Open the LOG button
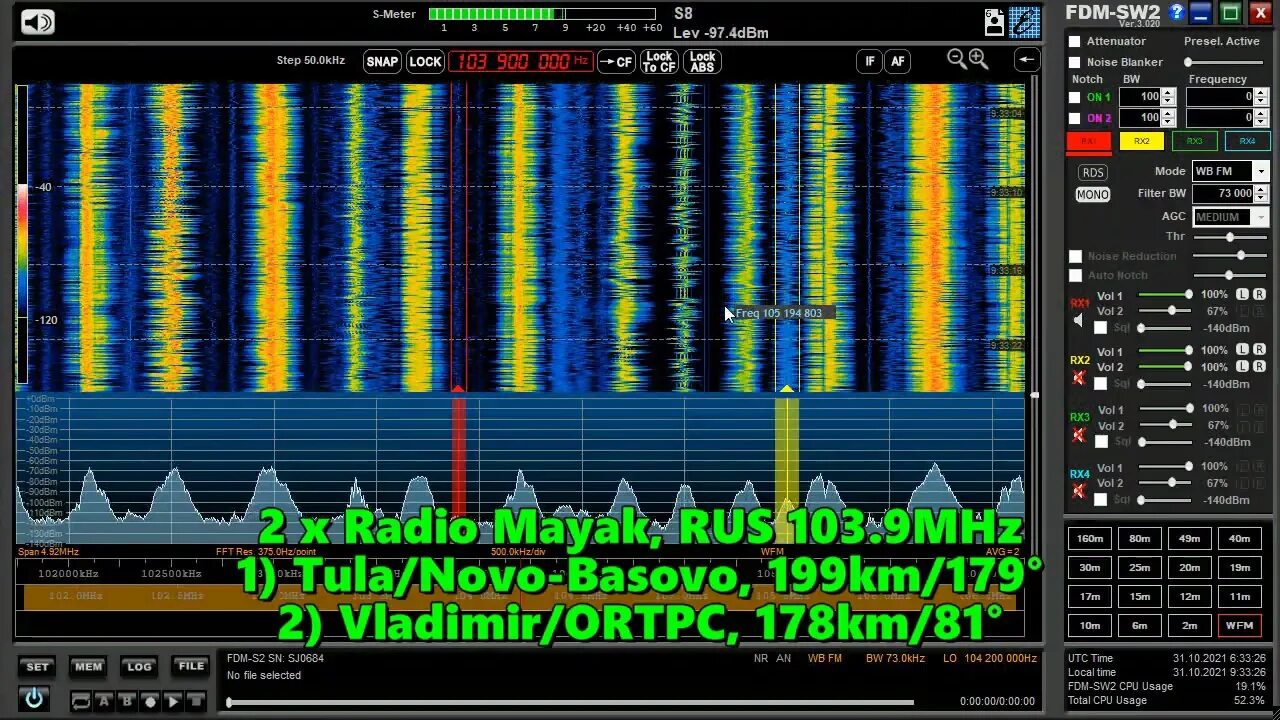This screenshot has height=720, width=1280. point(139,667)
